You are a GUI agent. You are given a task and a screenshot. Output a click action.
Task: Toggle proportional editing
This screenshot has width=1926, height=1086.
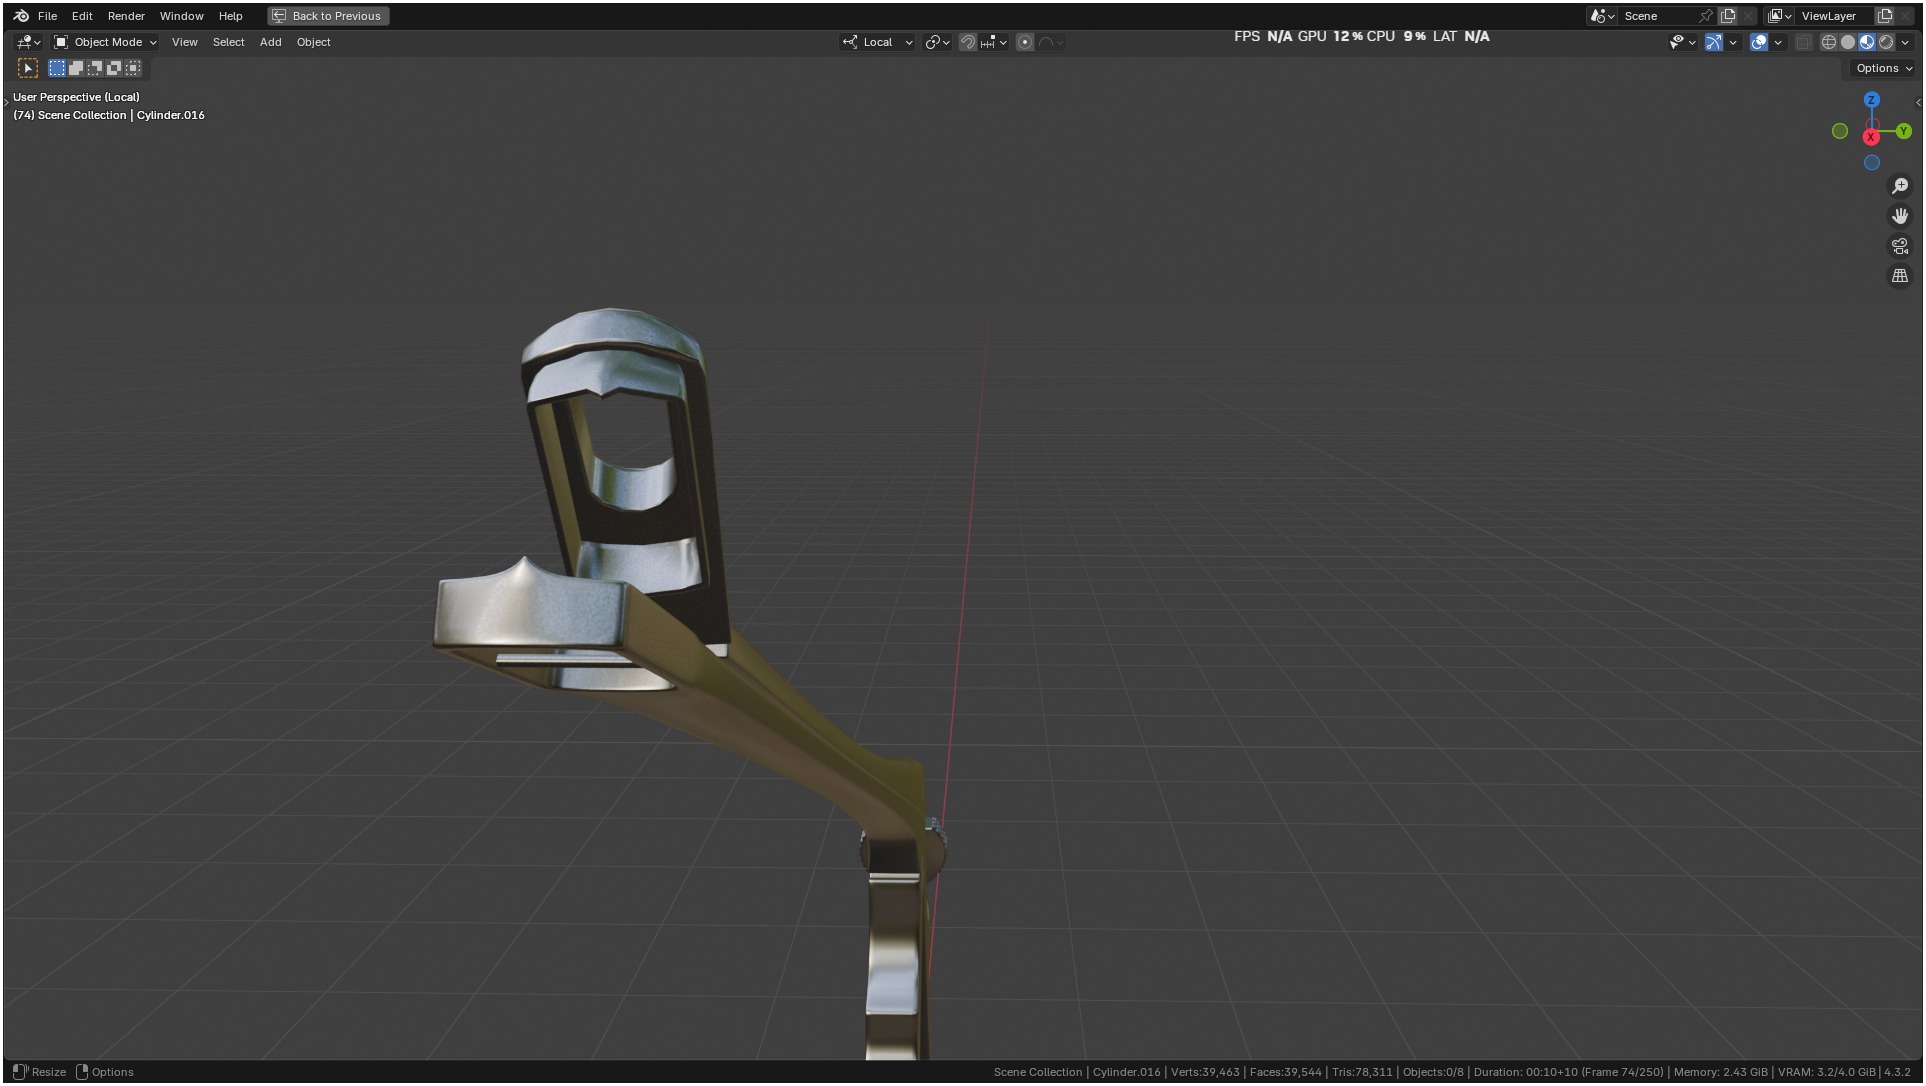pyautogui.click(x=1024, y=42)
